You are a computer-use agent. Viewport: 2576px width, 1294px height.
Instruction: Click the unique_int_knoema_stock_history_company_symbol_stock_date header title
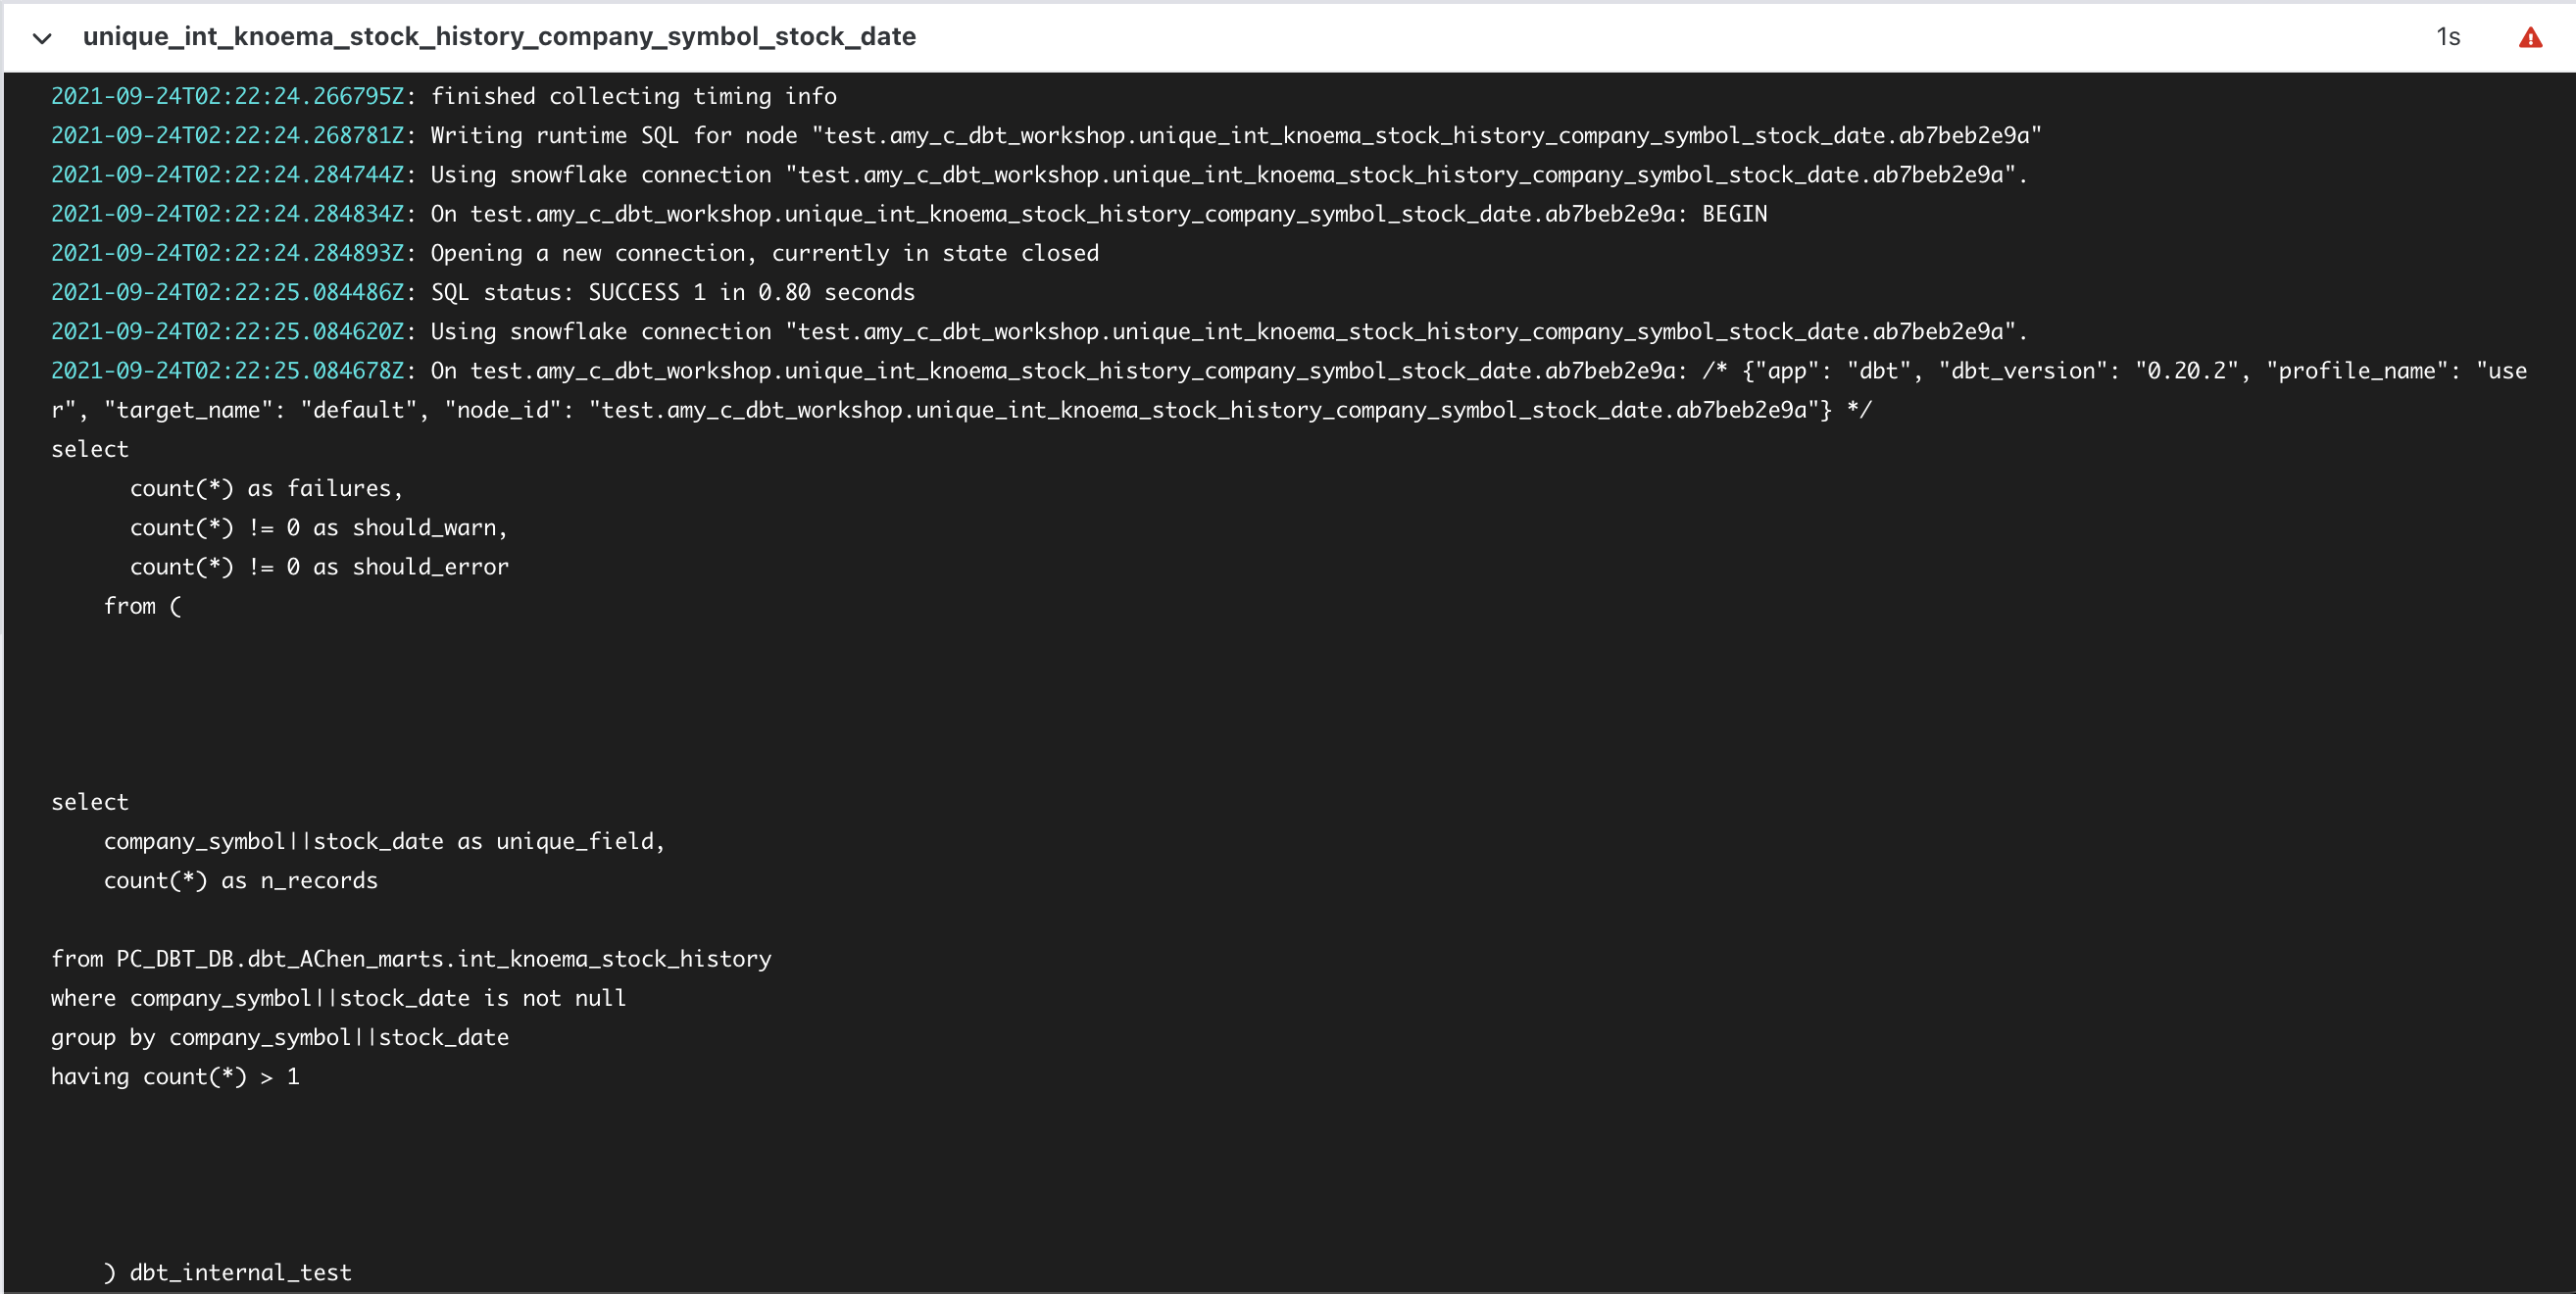499,37
